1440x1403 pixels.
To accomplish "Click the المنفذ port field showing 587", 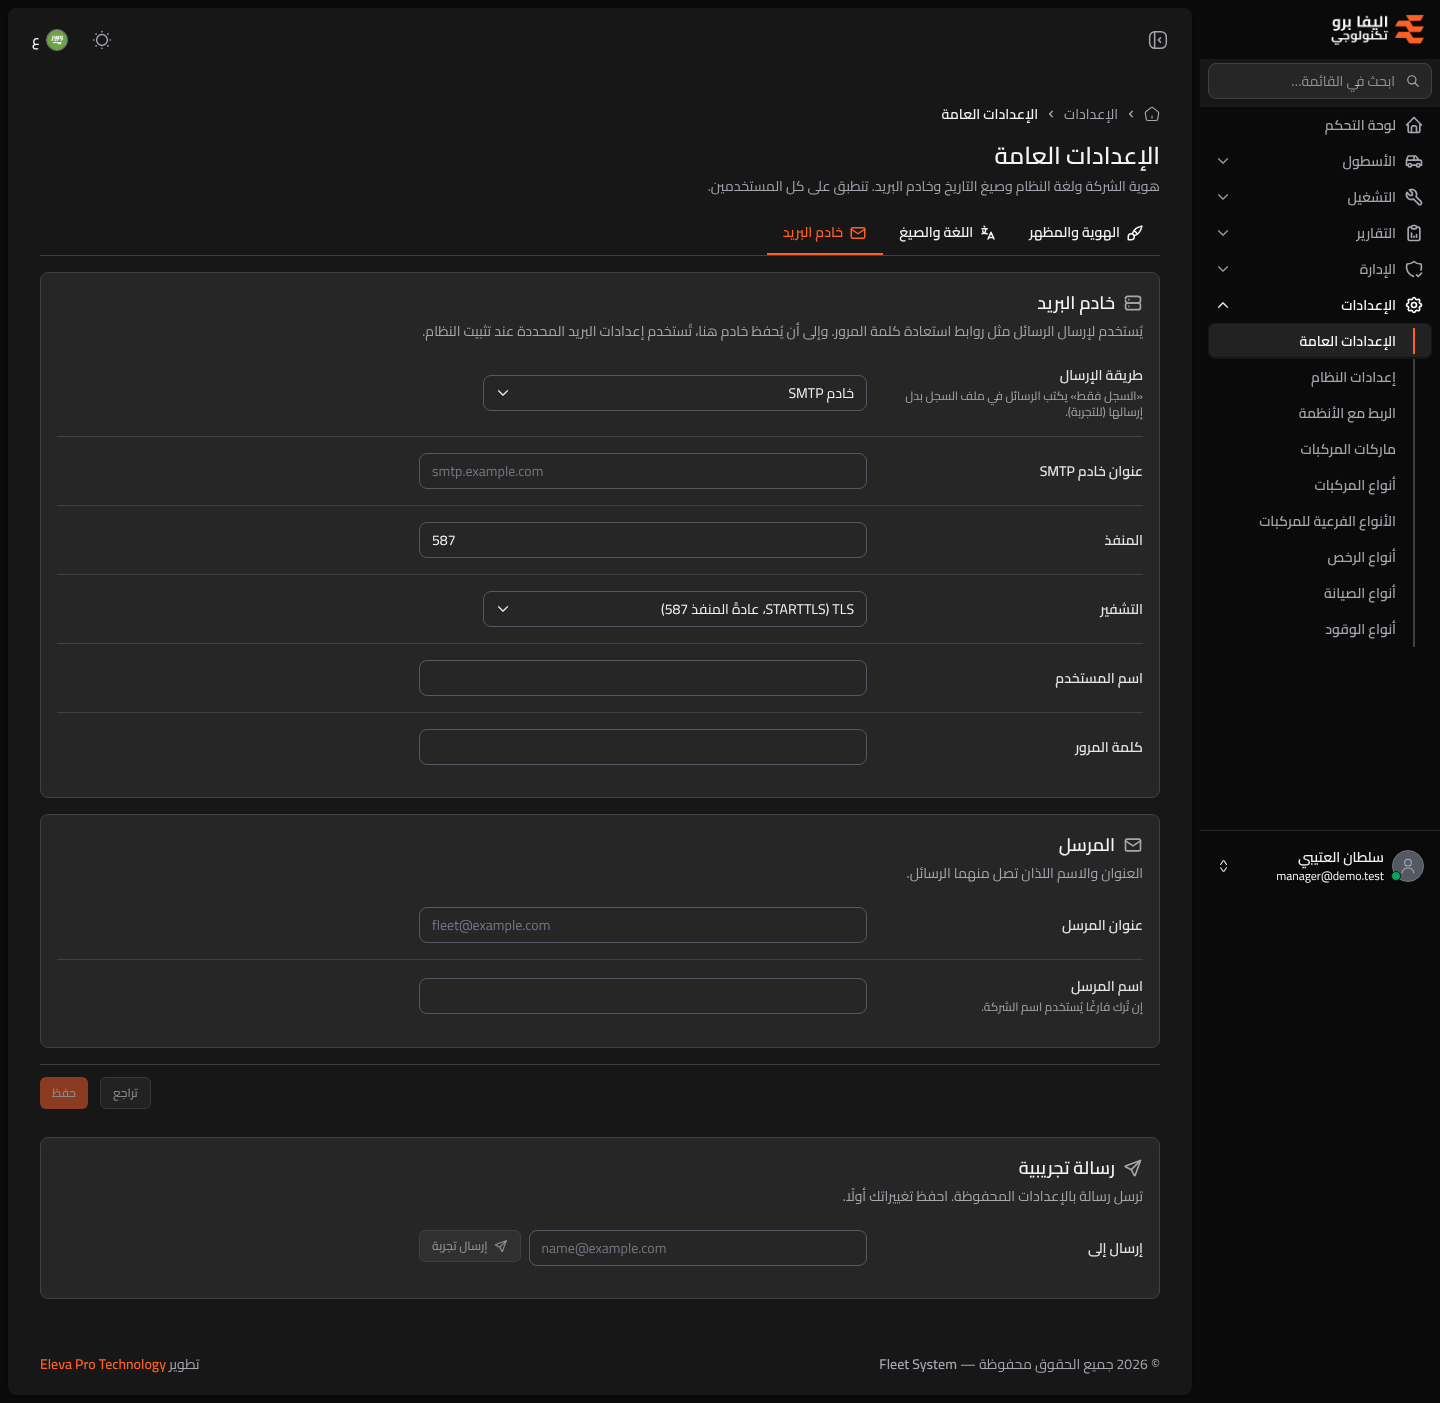I will coord(643,540).
